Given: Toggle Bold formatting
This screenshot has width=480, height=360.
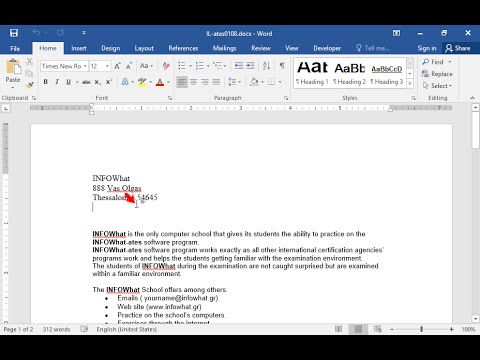Looking at the screenshot, I should point(46,82).
